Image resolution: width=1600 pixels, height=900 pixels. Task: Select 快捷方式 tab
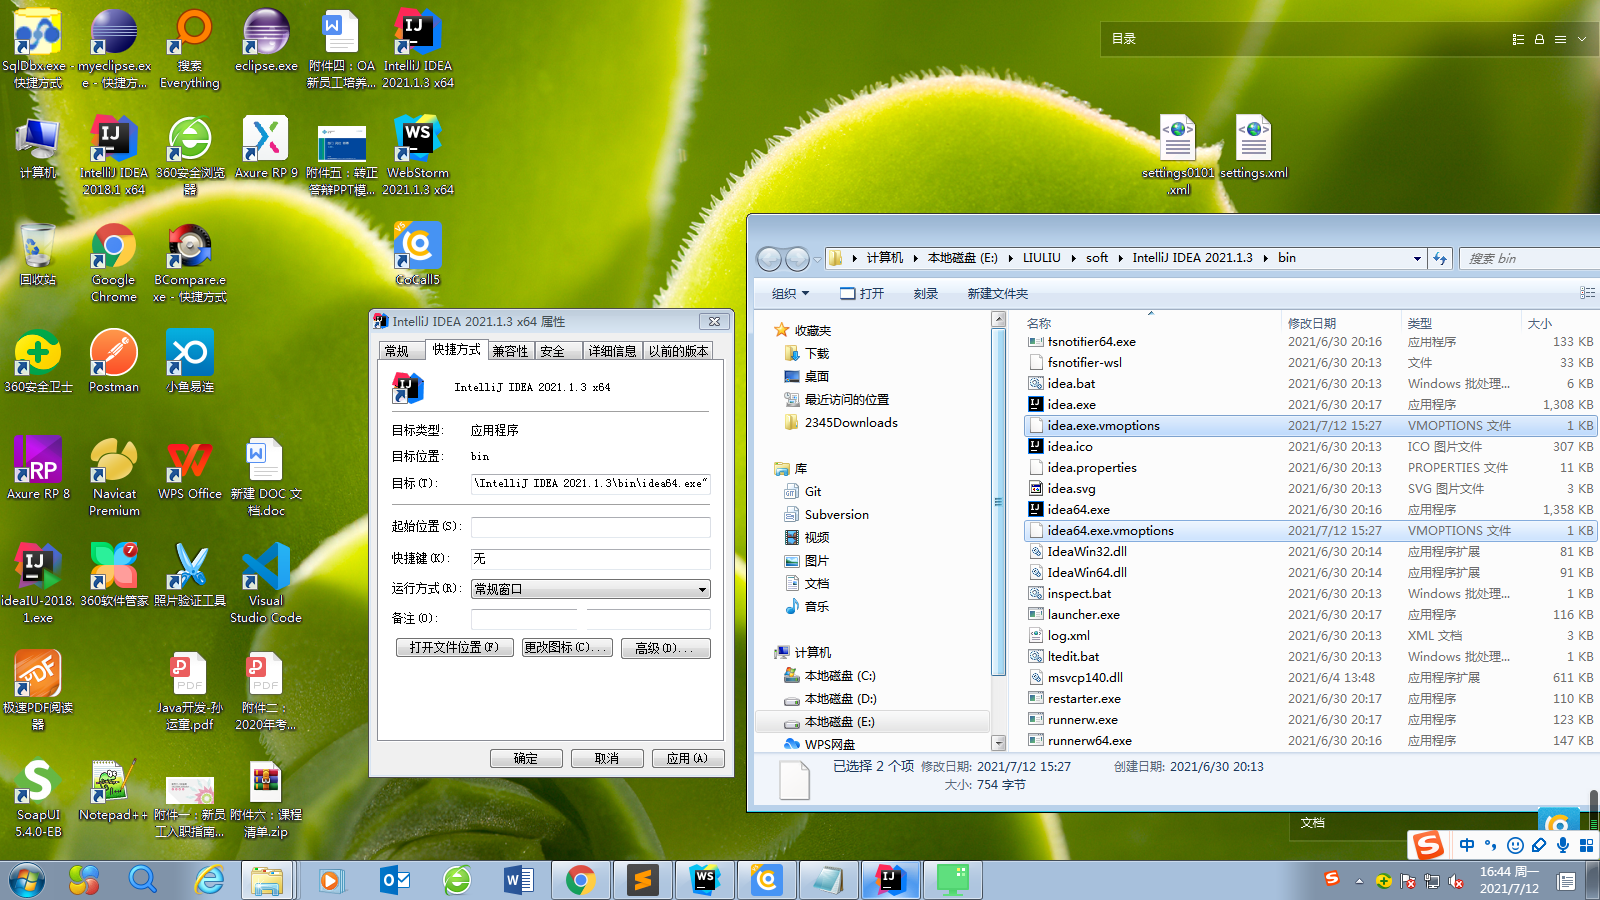pyautogui.click(x=456, y=349)
